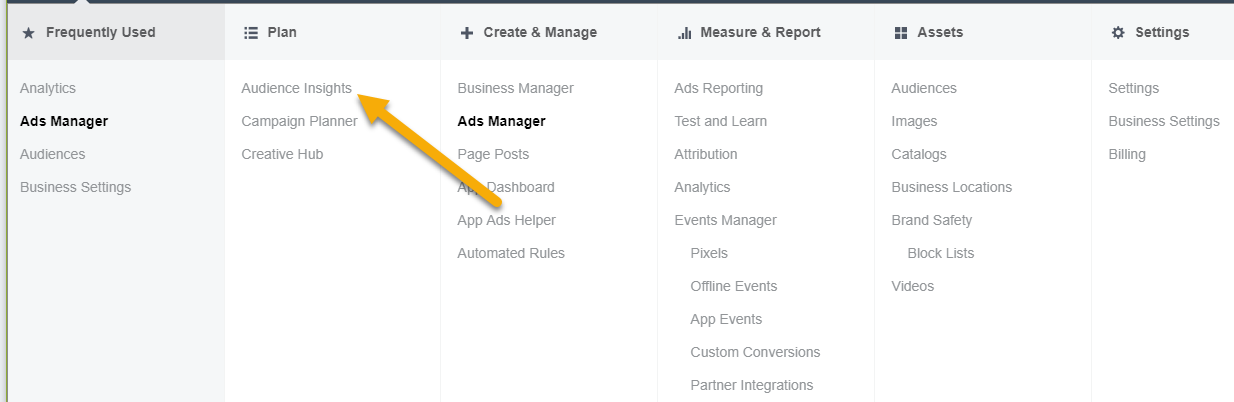Screen dimensions: 1234x402
Task: Select Test and Learn
Action: [720, 121]
